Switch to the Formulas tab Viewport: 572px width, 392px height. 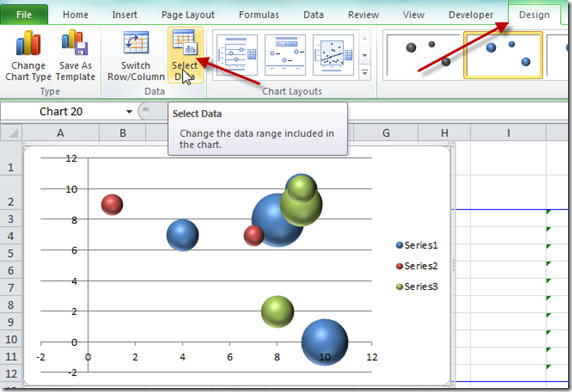pyautogui.click(x=259, y=15)
